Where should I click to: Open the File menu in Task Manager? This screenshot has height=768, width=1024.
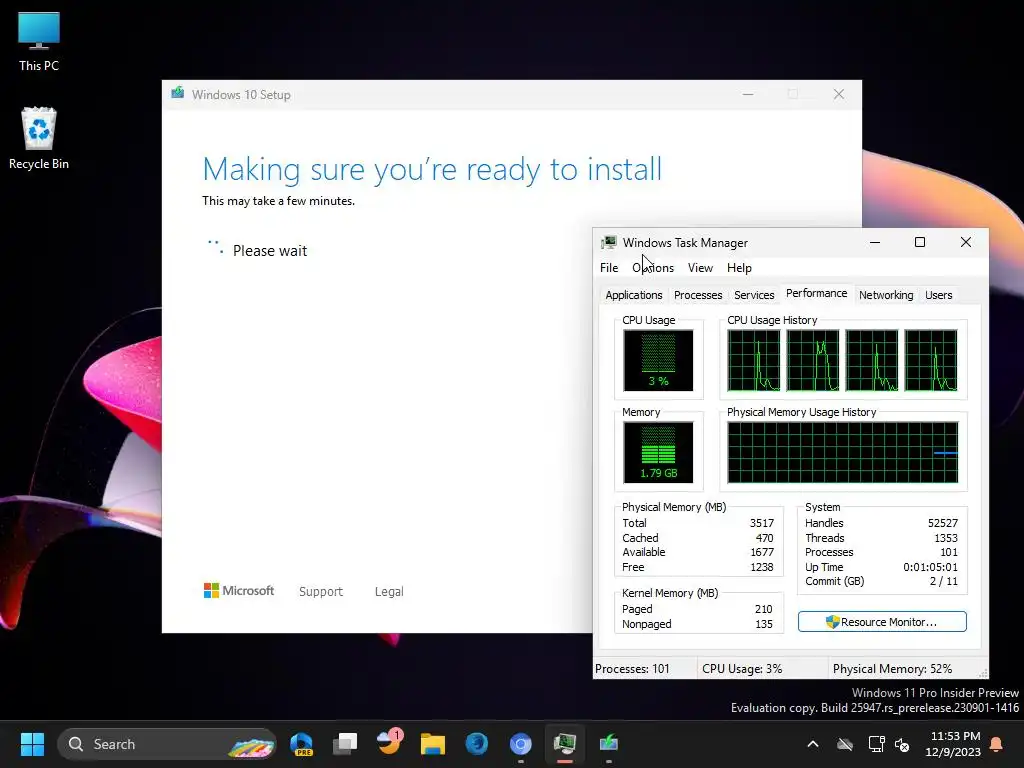tap(609, 268)
